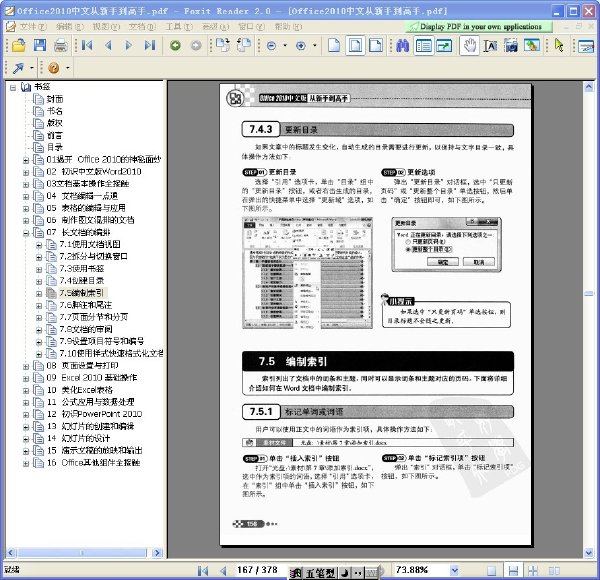Save the document with the floppy icon
The width and height of the screenshot is (600, 580).
point(40,46)
